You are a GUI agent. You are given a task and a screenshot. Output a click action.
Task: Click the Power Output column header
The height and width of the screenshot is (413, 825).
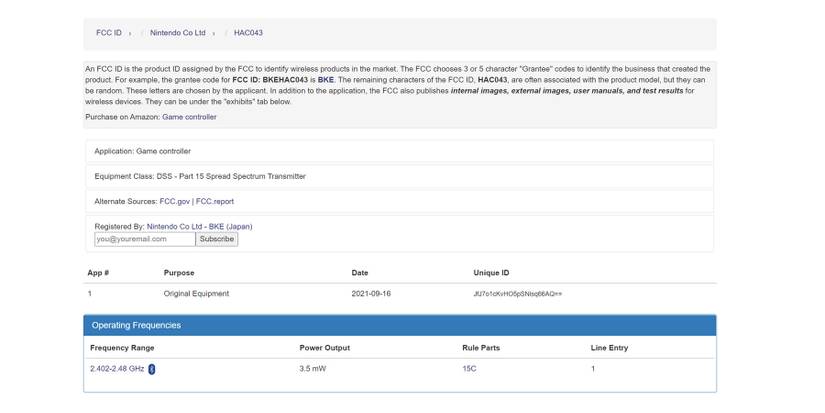324,348
